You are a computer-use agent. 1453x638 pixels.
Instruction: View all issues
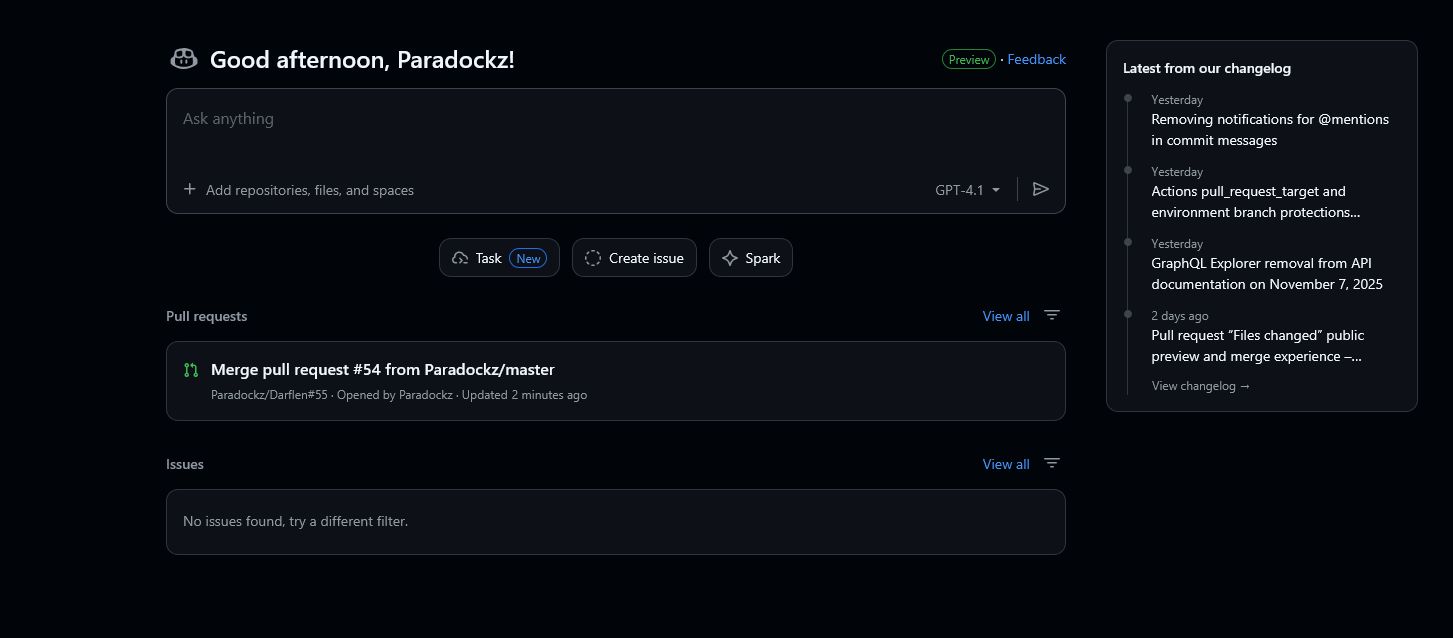[x=1006, y=464]
